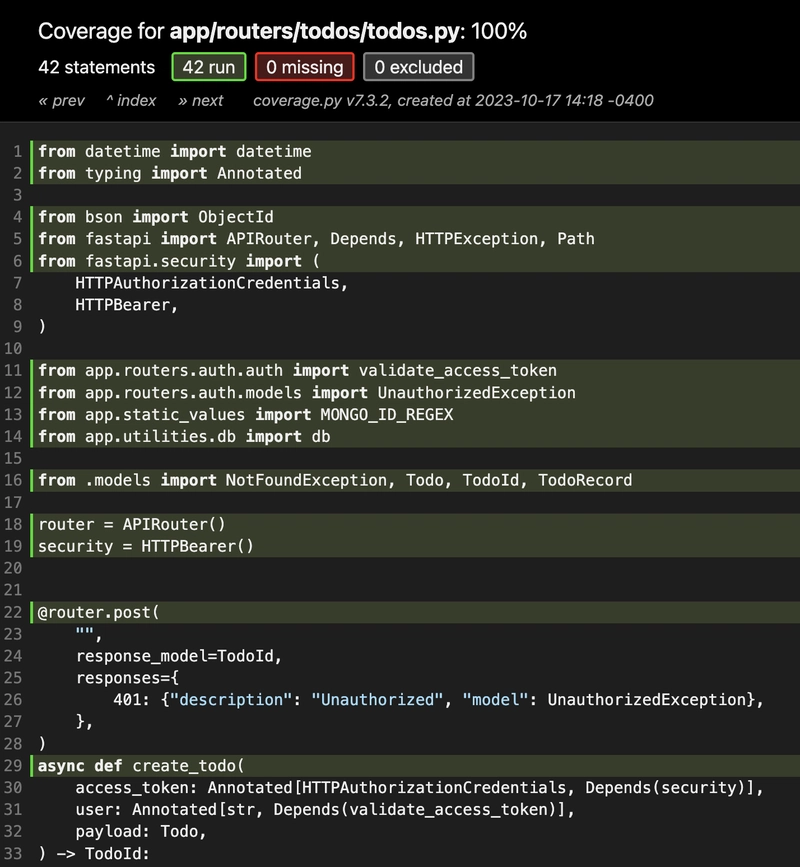Image resolution: width=800 pixels, height=867 pixels.
Task: Toggle the '0 excluded' filter button
Action: (419, 67)
